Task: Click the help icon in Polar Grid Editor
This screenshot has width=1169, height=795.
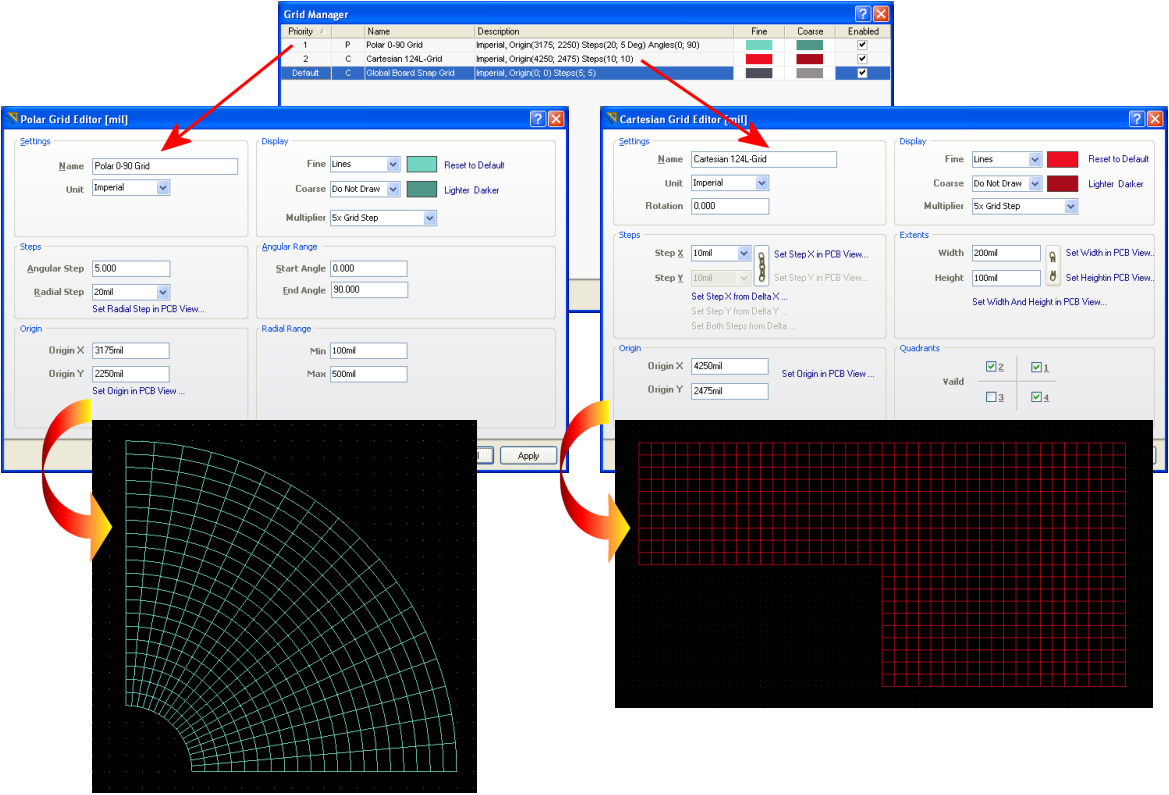Action: (x=538, y=118)
